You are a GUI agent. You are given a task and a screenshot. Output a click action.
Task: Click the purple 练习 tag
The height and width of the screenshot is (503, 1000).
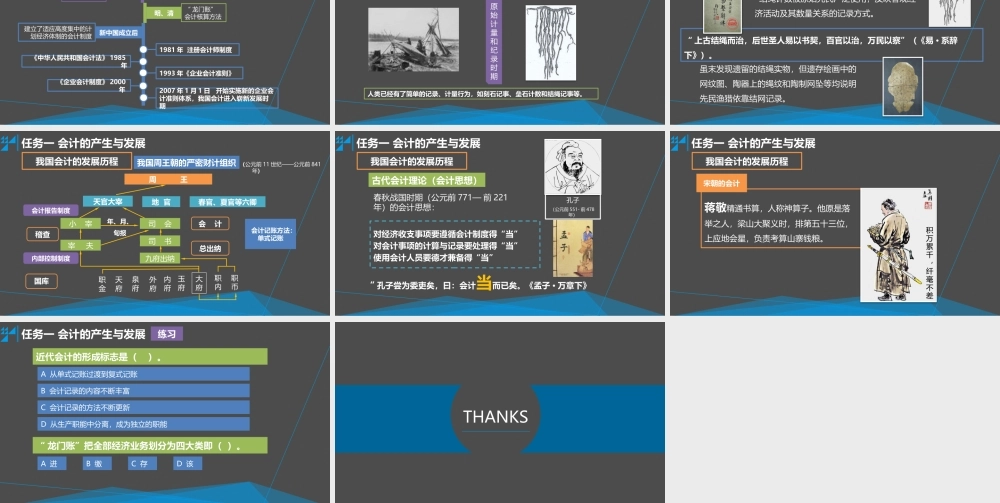click(x=167, y=333)
